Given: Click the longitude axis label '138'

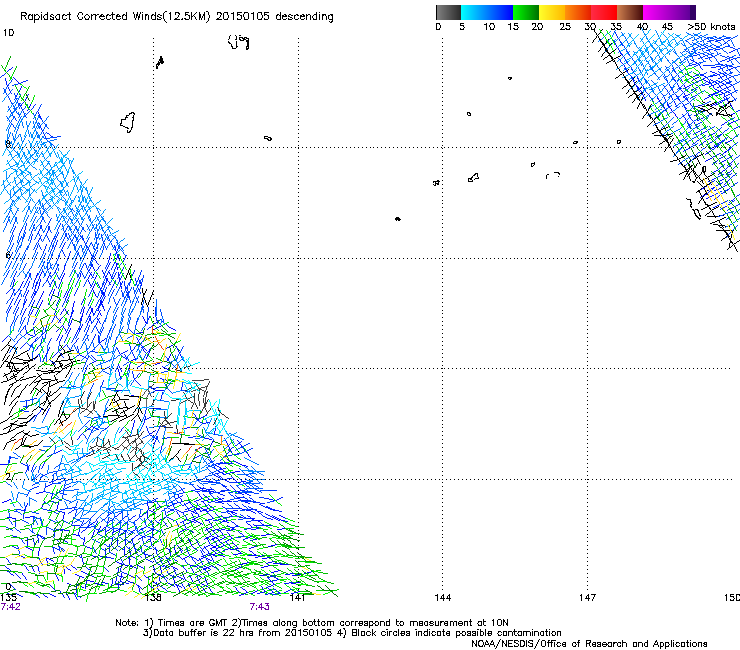Looking at the screenshot, I should pos(153,598).
